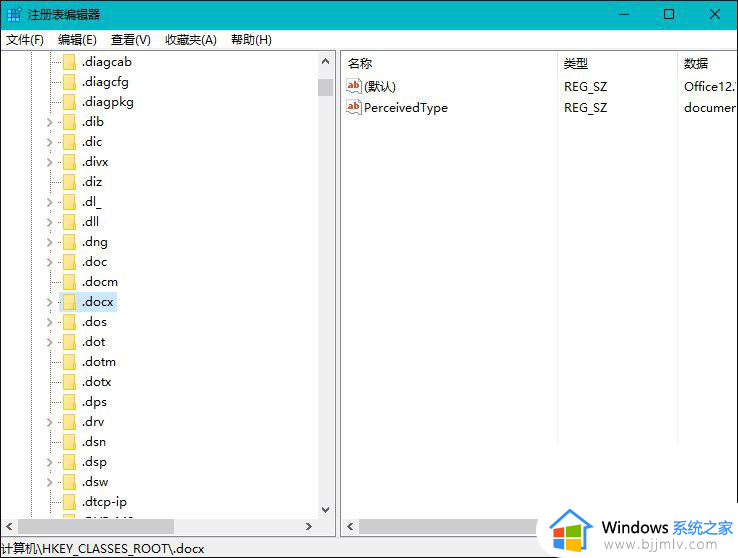Click the .diagcab folder icon
The image size is (738, 558).
(x=69, y=62)
